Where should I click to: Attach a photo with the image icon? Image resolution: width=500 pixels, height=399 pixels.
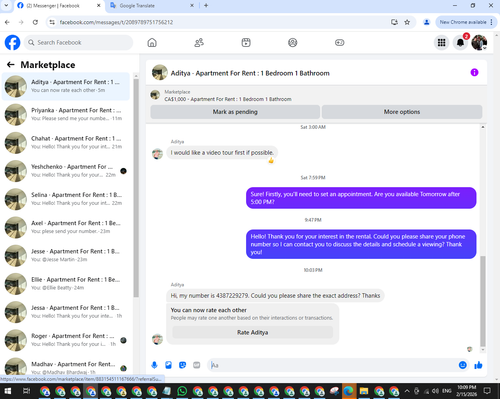(168, 365)
